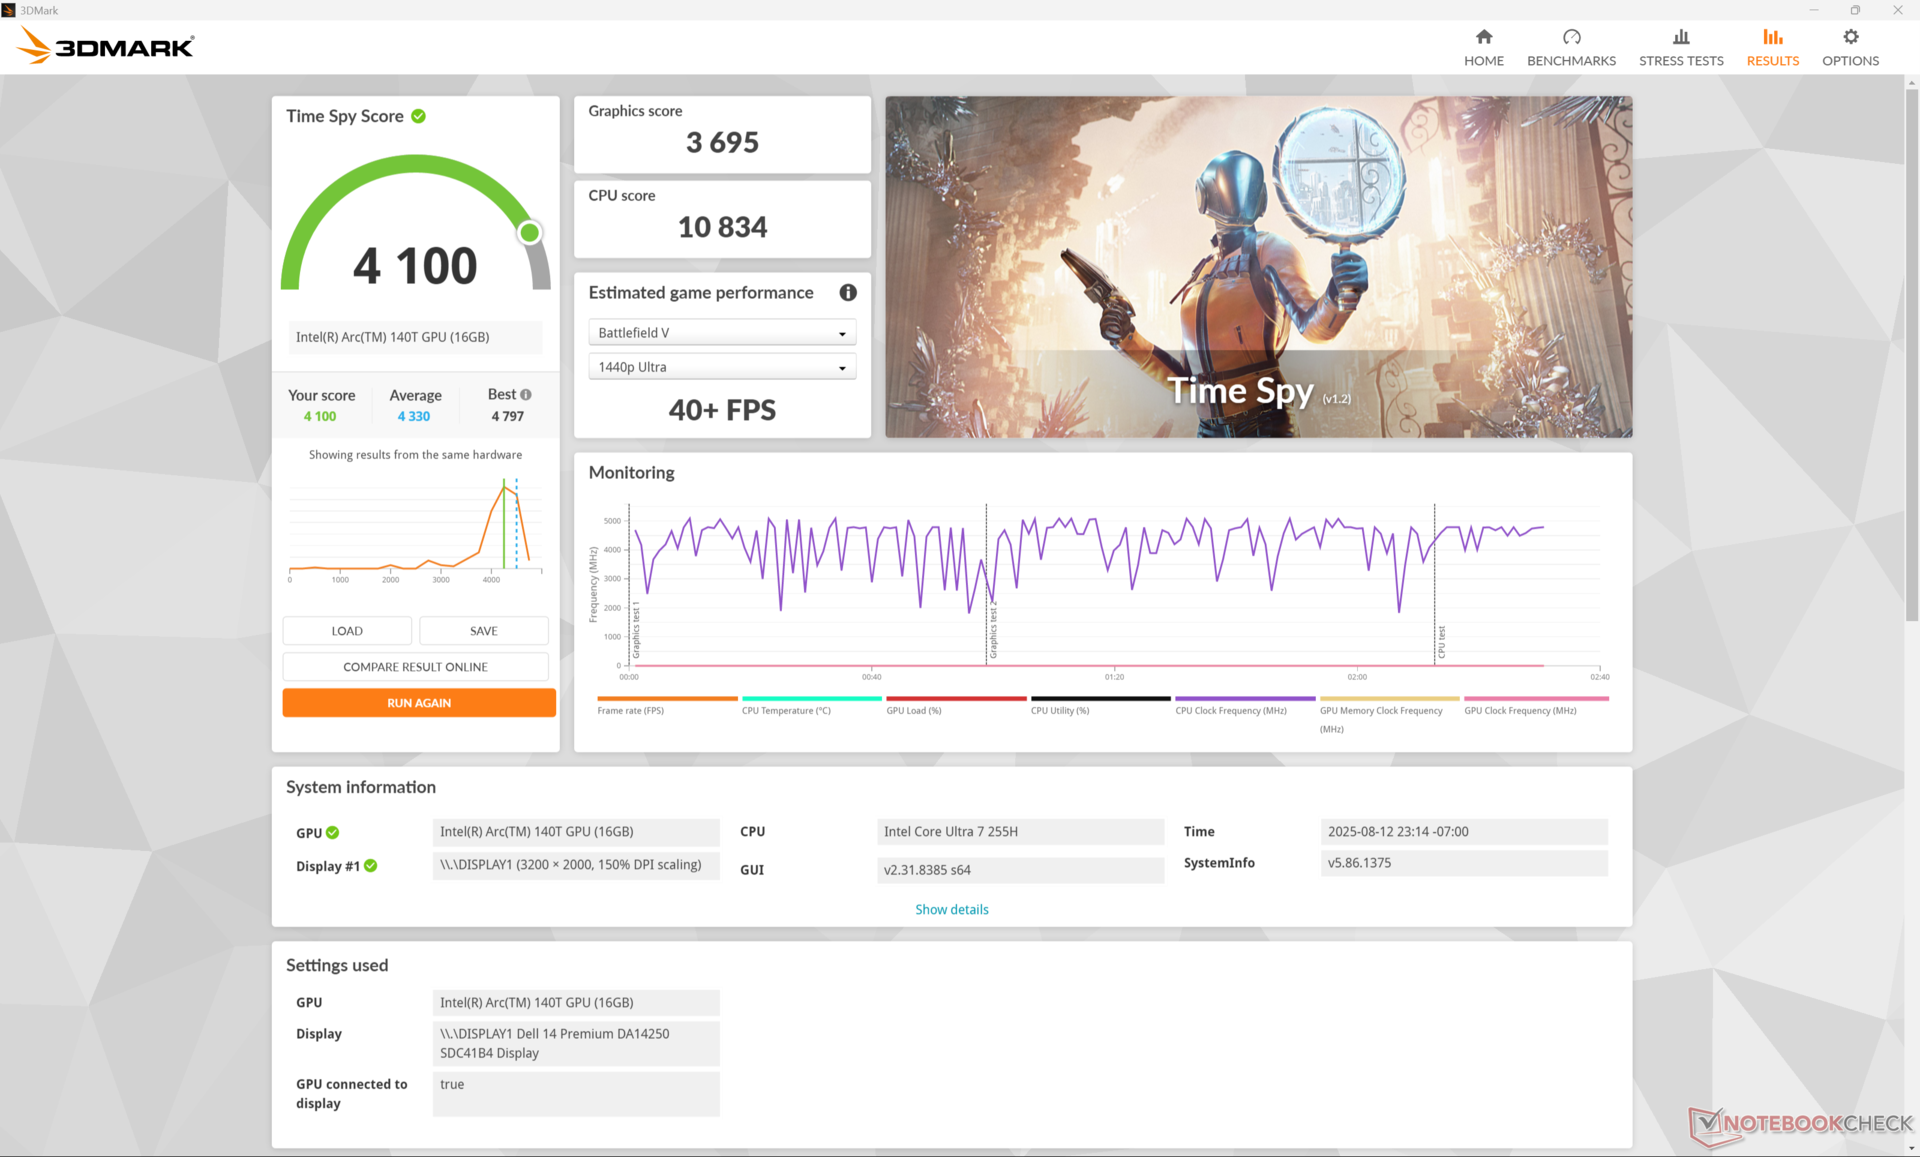
Task: Click the GPU green checkmark in System information
Action: point(333,832)
